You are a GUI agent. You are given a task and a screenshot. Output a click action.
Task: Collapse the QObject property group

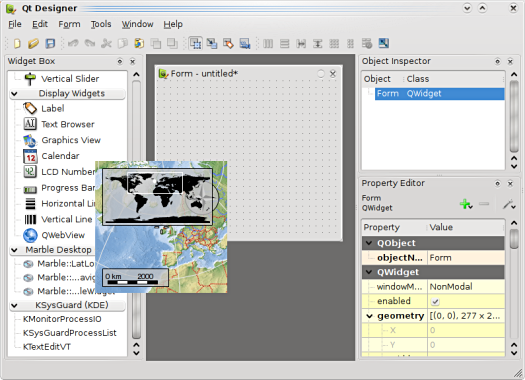tap(369, 243)
